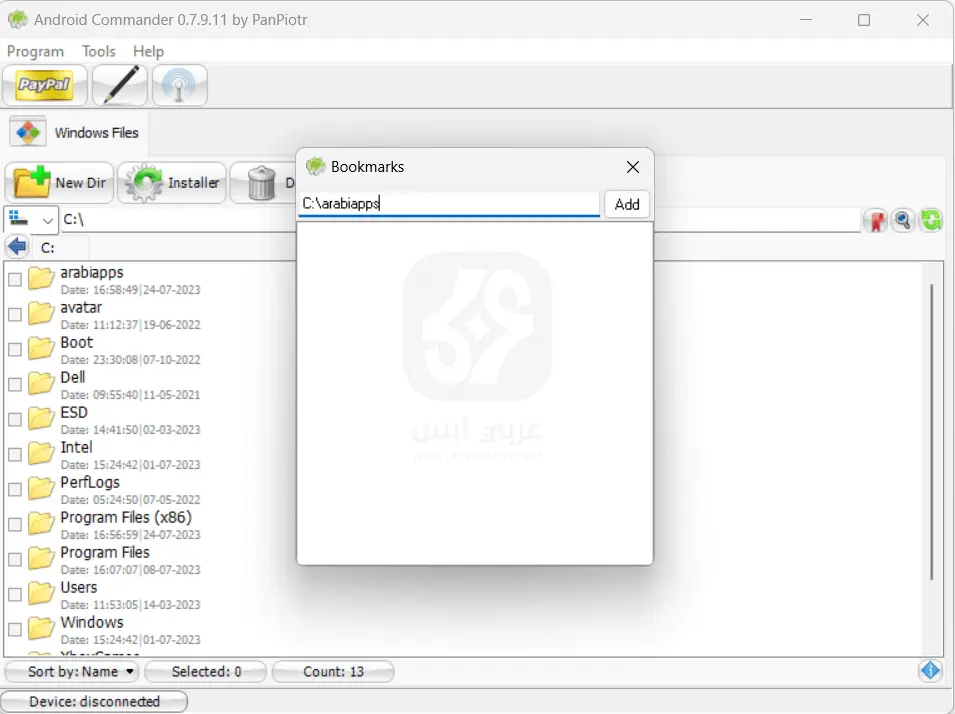Open the Sort by Name dropdown
955x714 pixels.
(x=71, y=671)
